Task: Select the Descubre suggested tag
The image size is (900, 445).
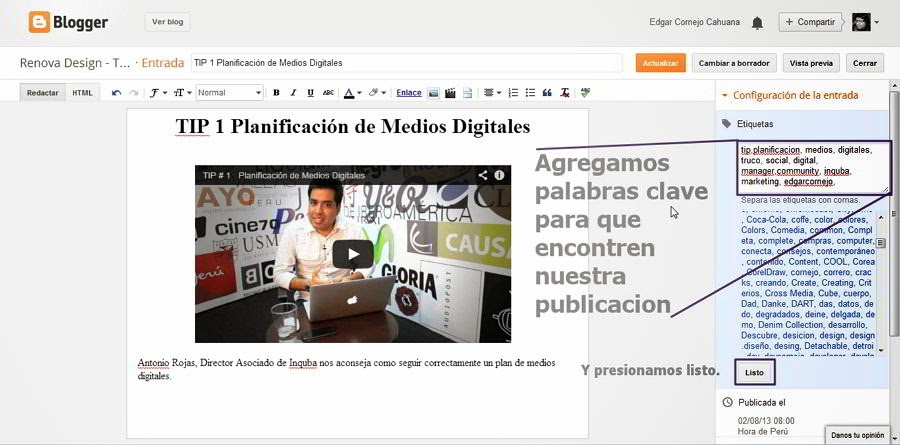Action: click(759, 335)
